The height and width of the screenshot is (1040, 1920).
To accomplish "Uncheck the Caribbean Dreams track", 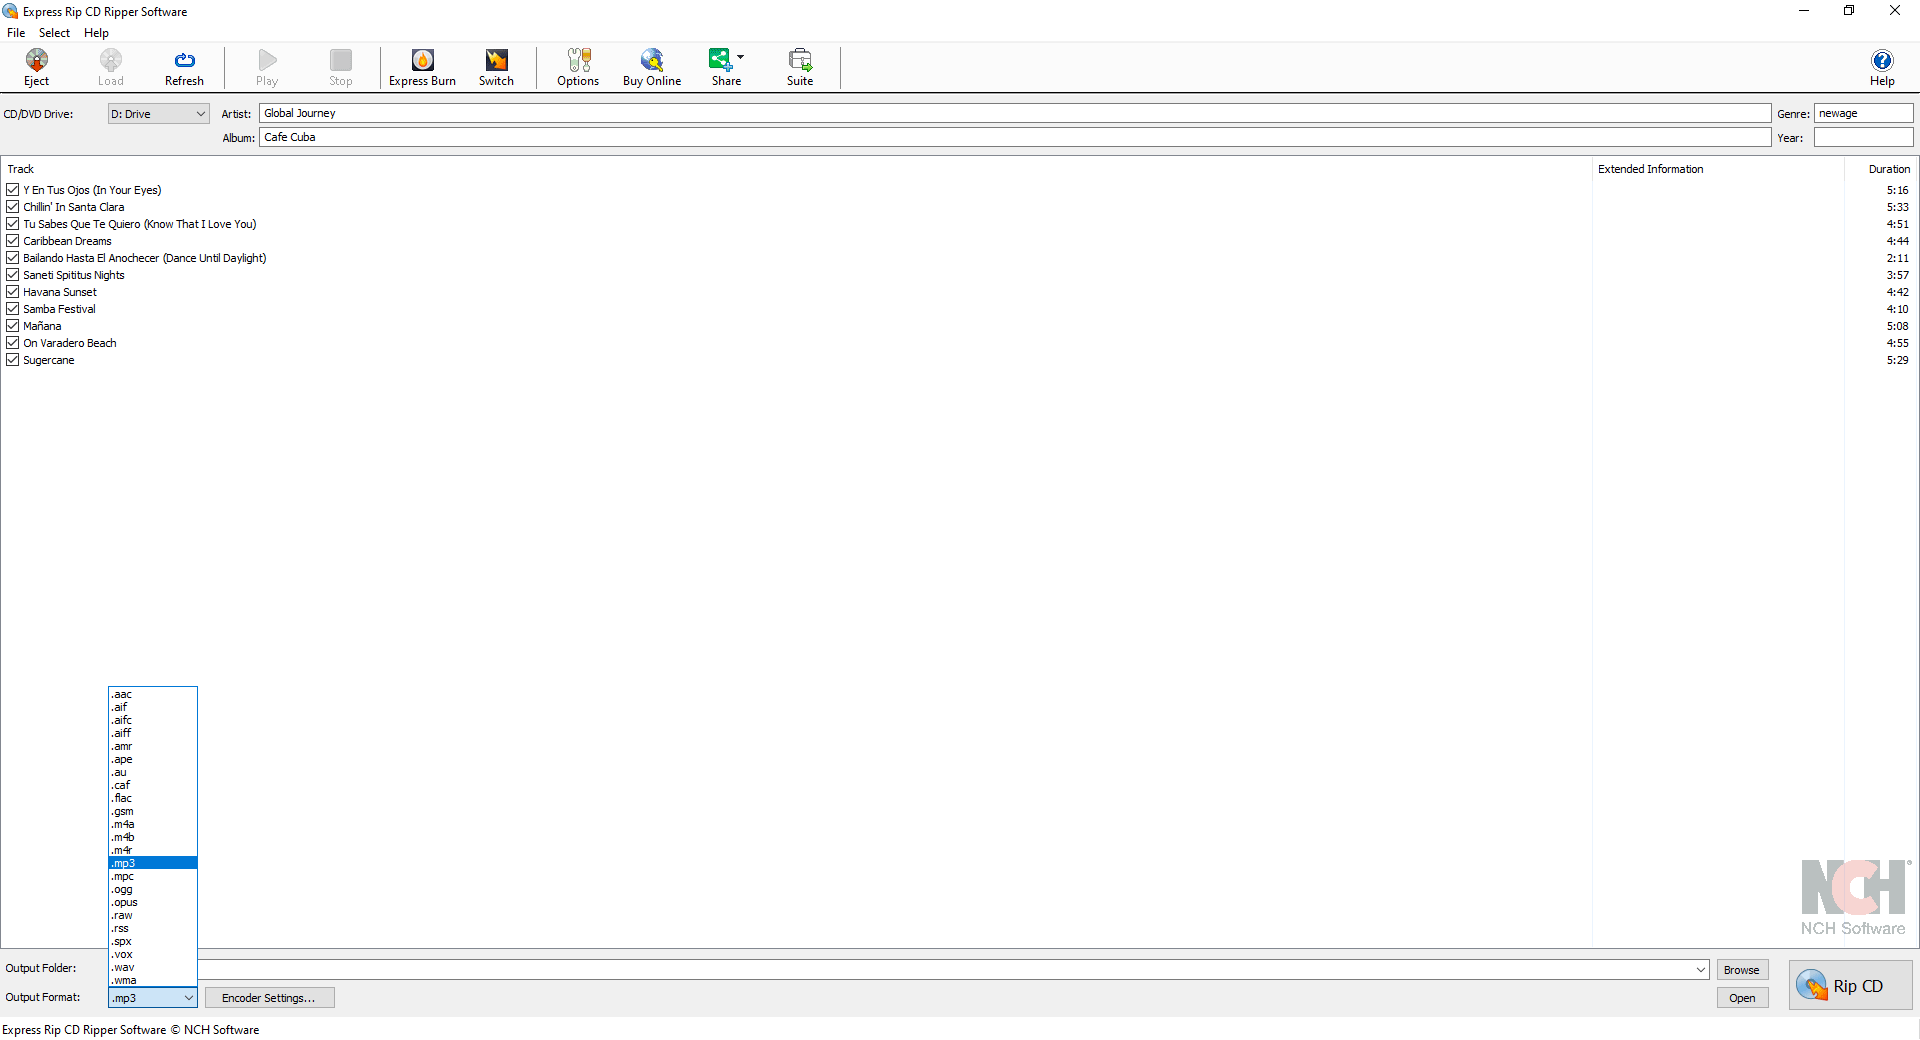I will click(x=12, y=240).
